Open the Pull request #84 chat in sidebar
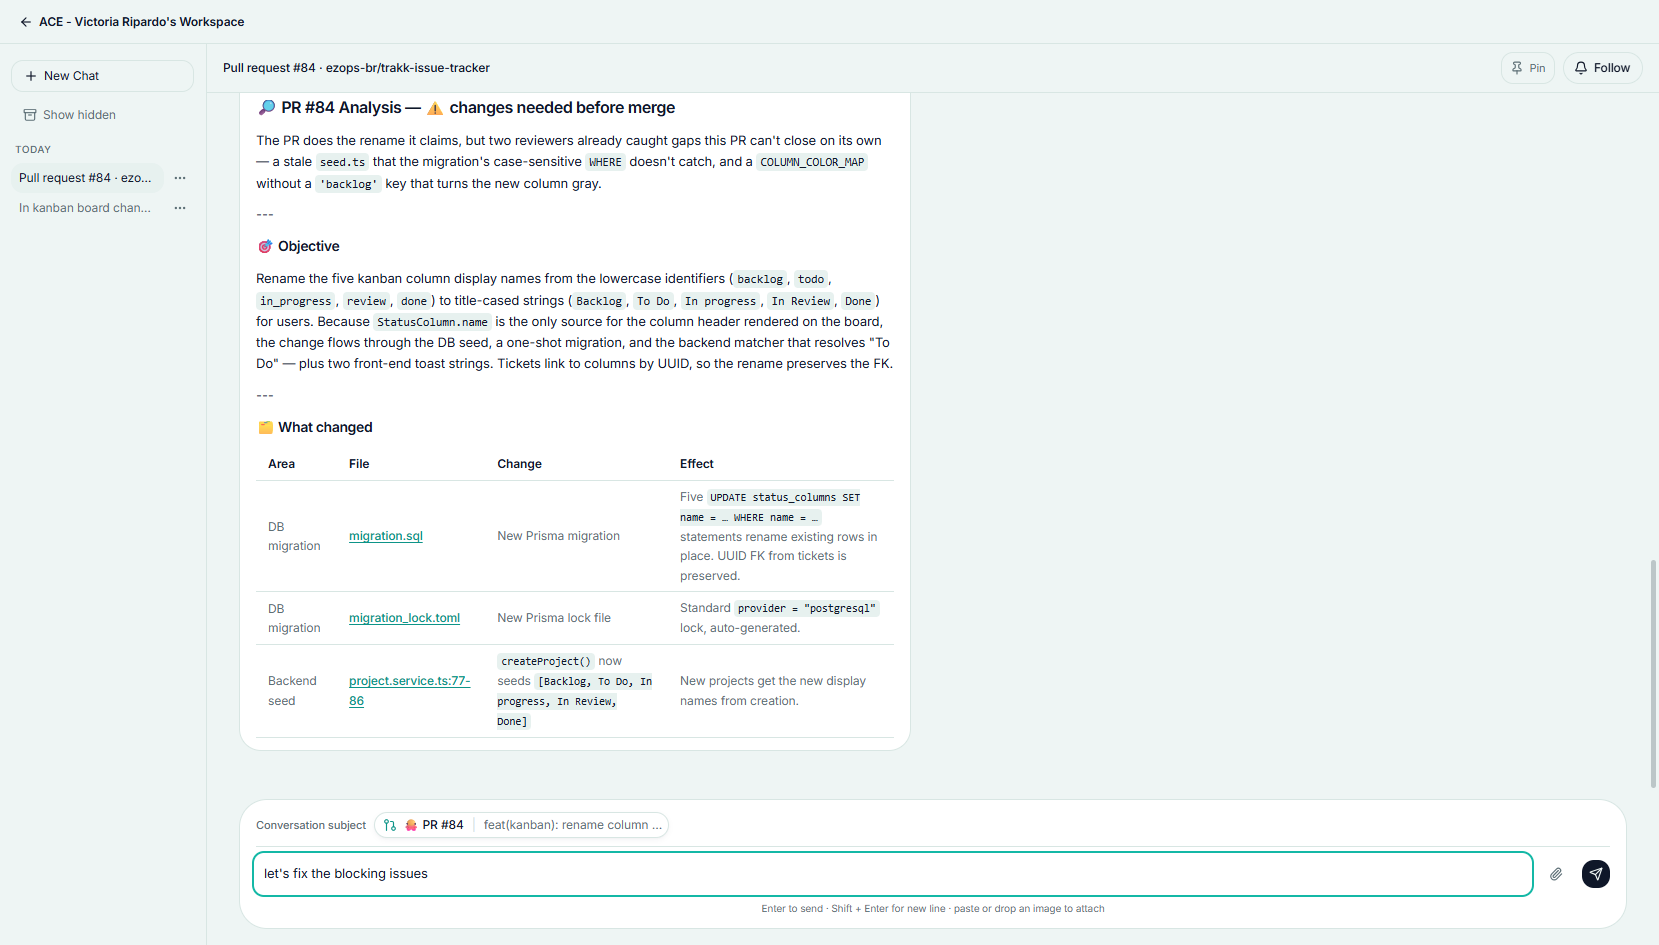This screenshot has height=945, width=1659. click(x=86, y=178)
